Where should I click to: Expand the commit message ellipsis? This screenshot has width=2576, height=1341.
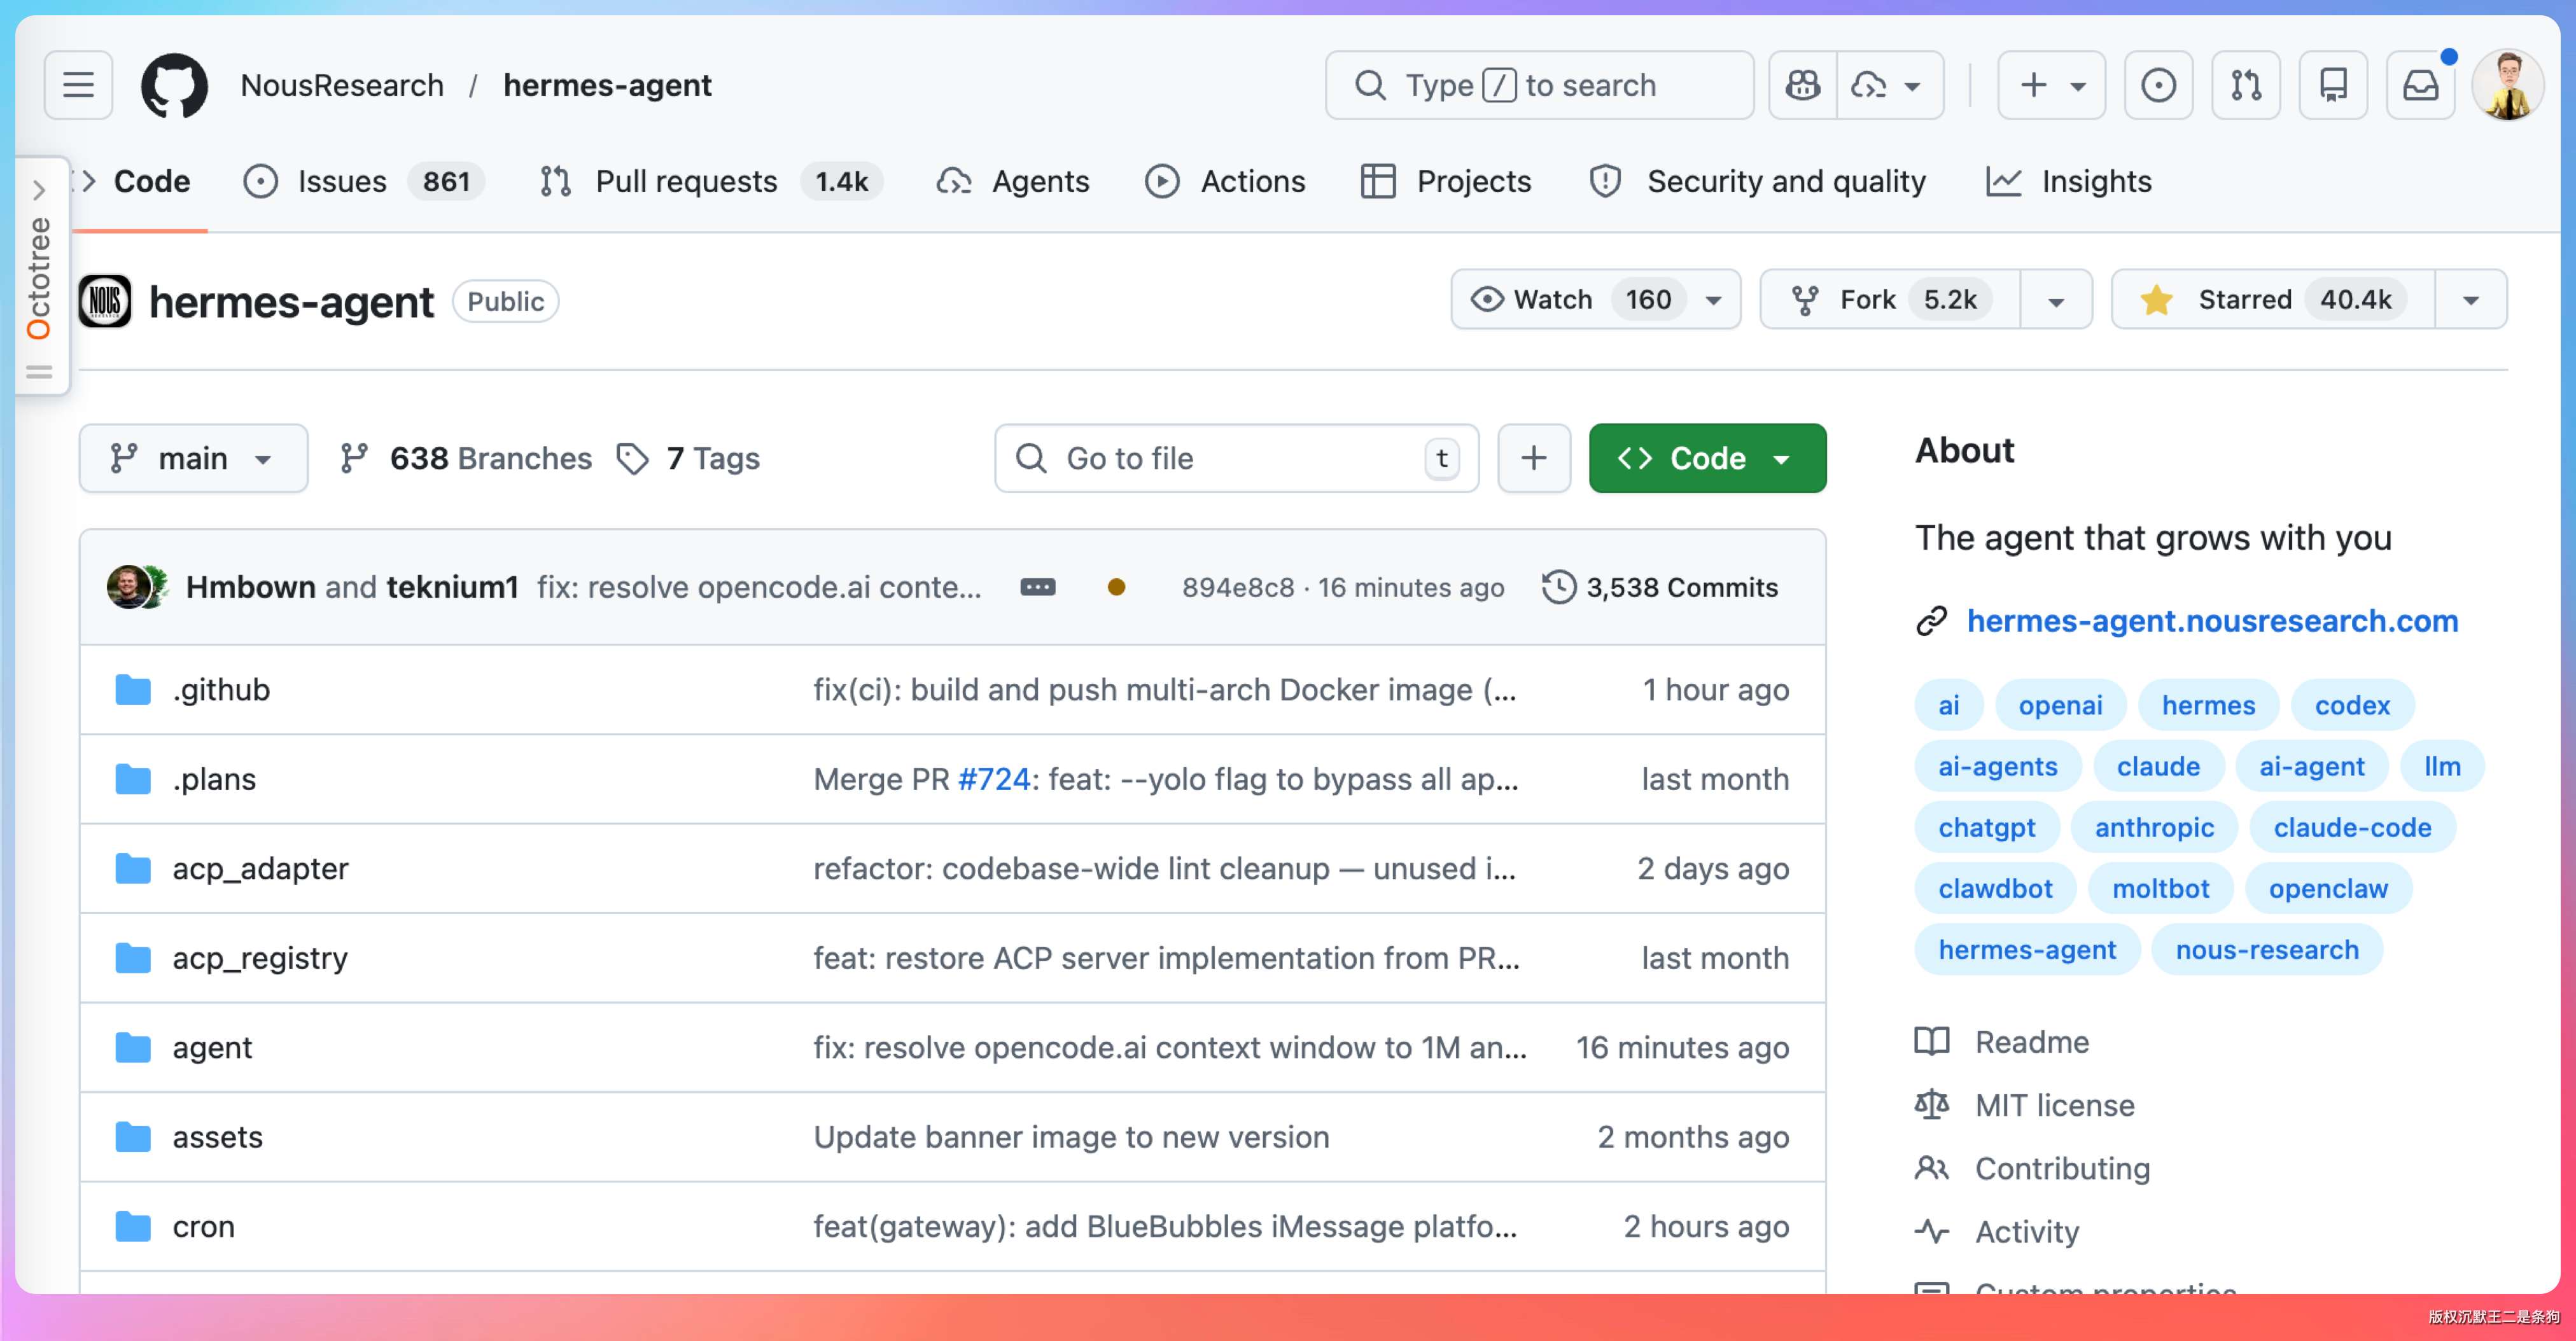coord(1037,587)
